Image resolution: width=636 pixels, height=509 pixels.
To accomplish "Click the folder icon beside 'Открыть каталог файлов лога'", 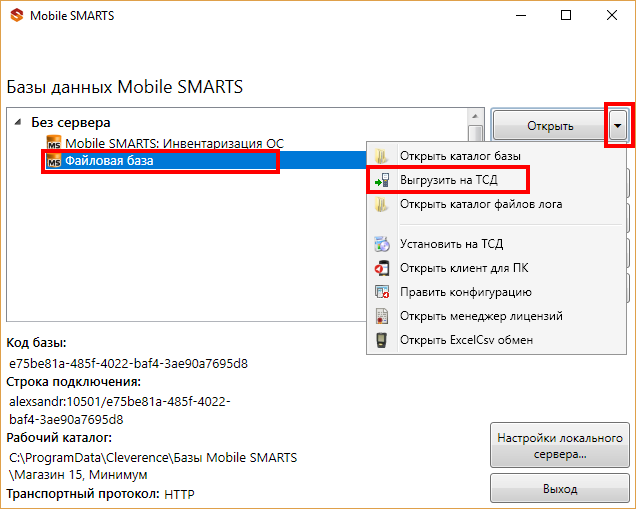I will click(381, 204).
